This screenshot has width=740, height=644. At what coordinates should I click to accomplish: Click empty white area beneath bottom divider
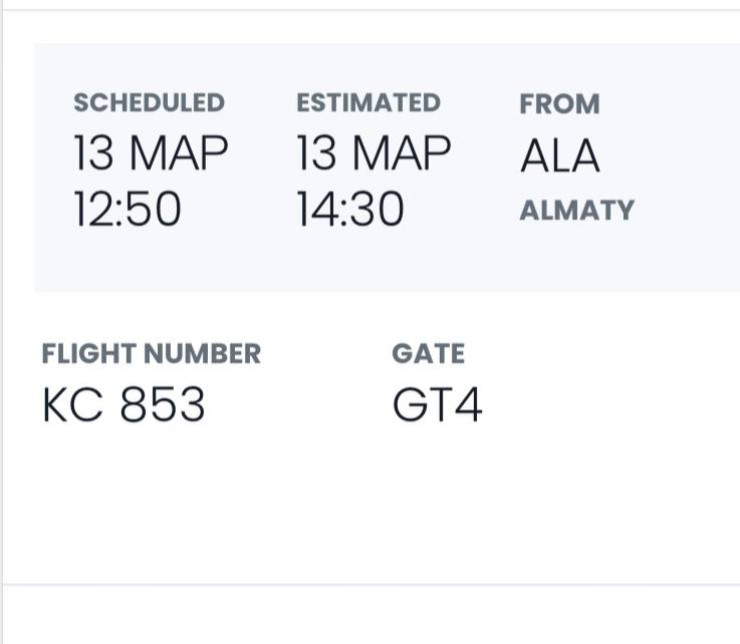tap(370, 616)
